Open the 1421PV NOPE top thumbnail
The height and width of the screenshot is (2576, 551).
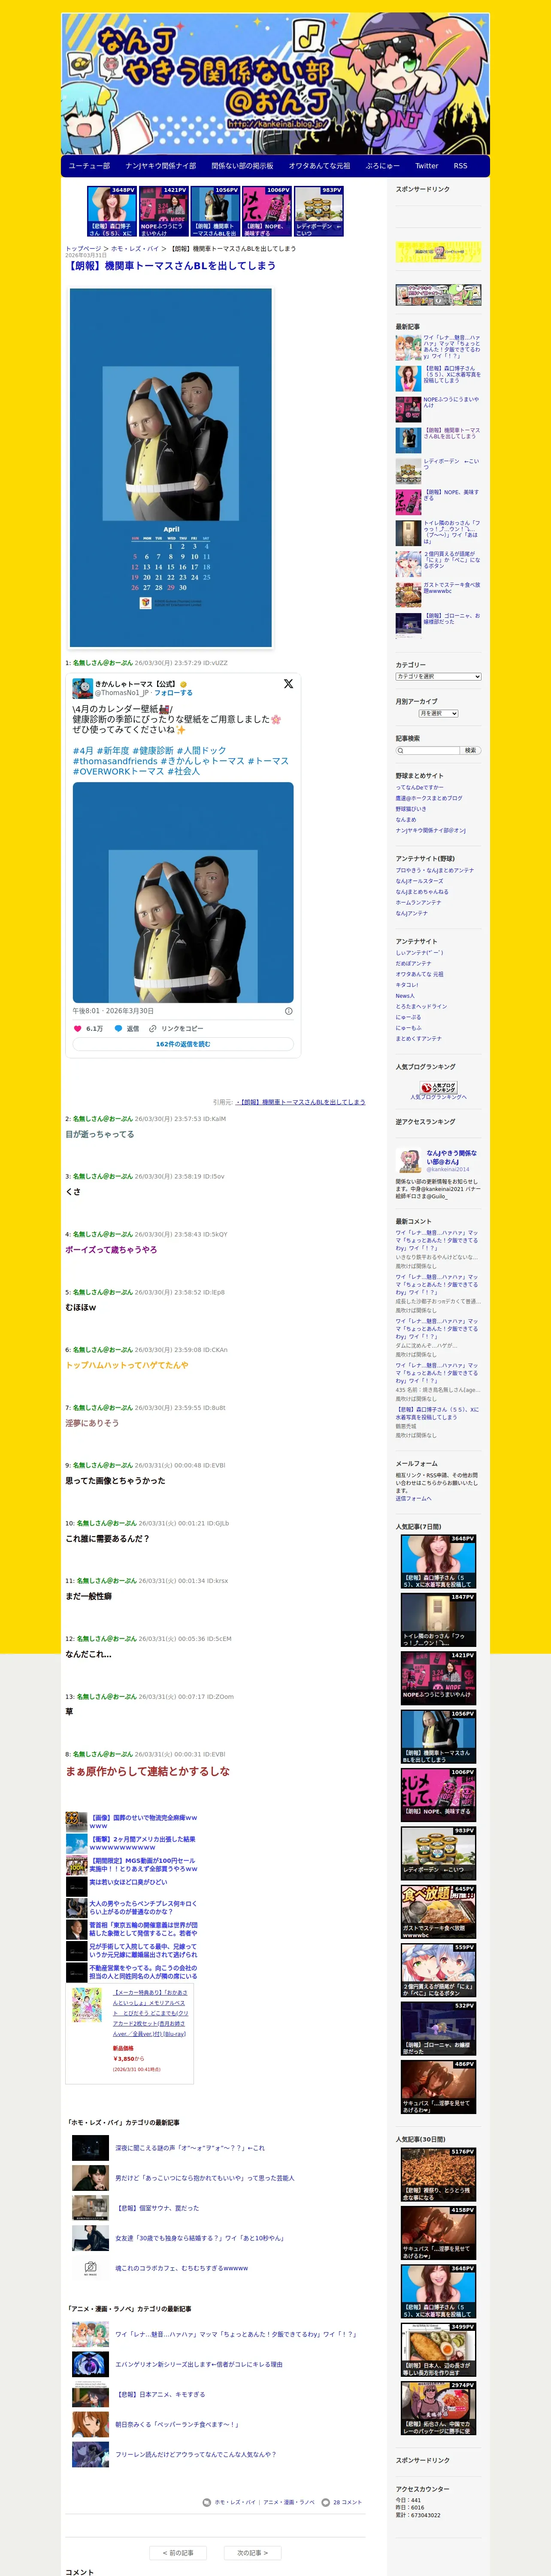163,211
